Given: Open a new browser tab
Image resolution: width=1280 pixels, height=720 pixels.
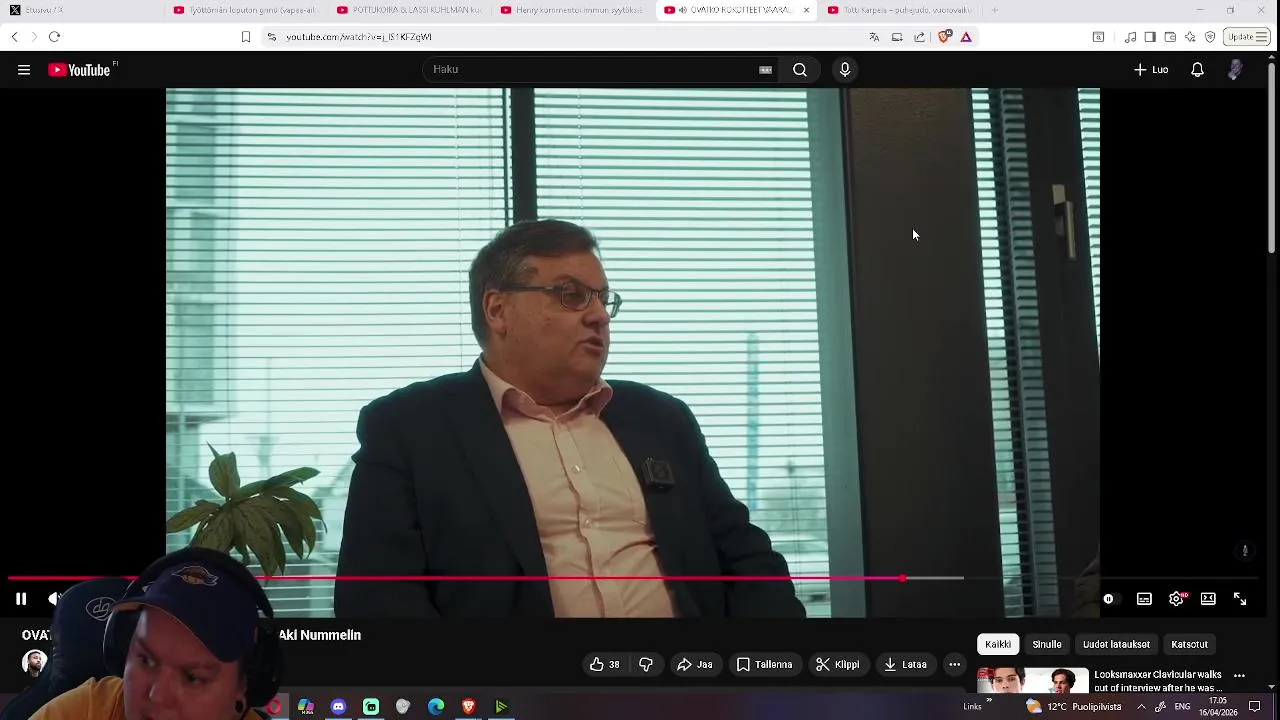Looking at the screenshot, I should (994, 10).
